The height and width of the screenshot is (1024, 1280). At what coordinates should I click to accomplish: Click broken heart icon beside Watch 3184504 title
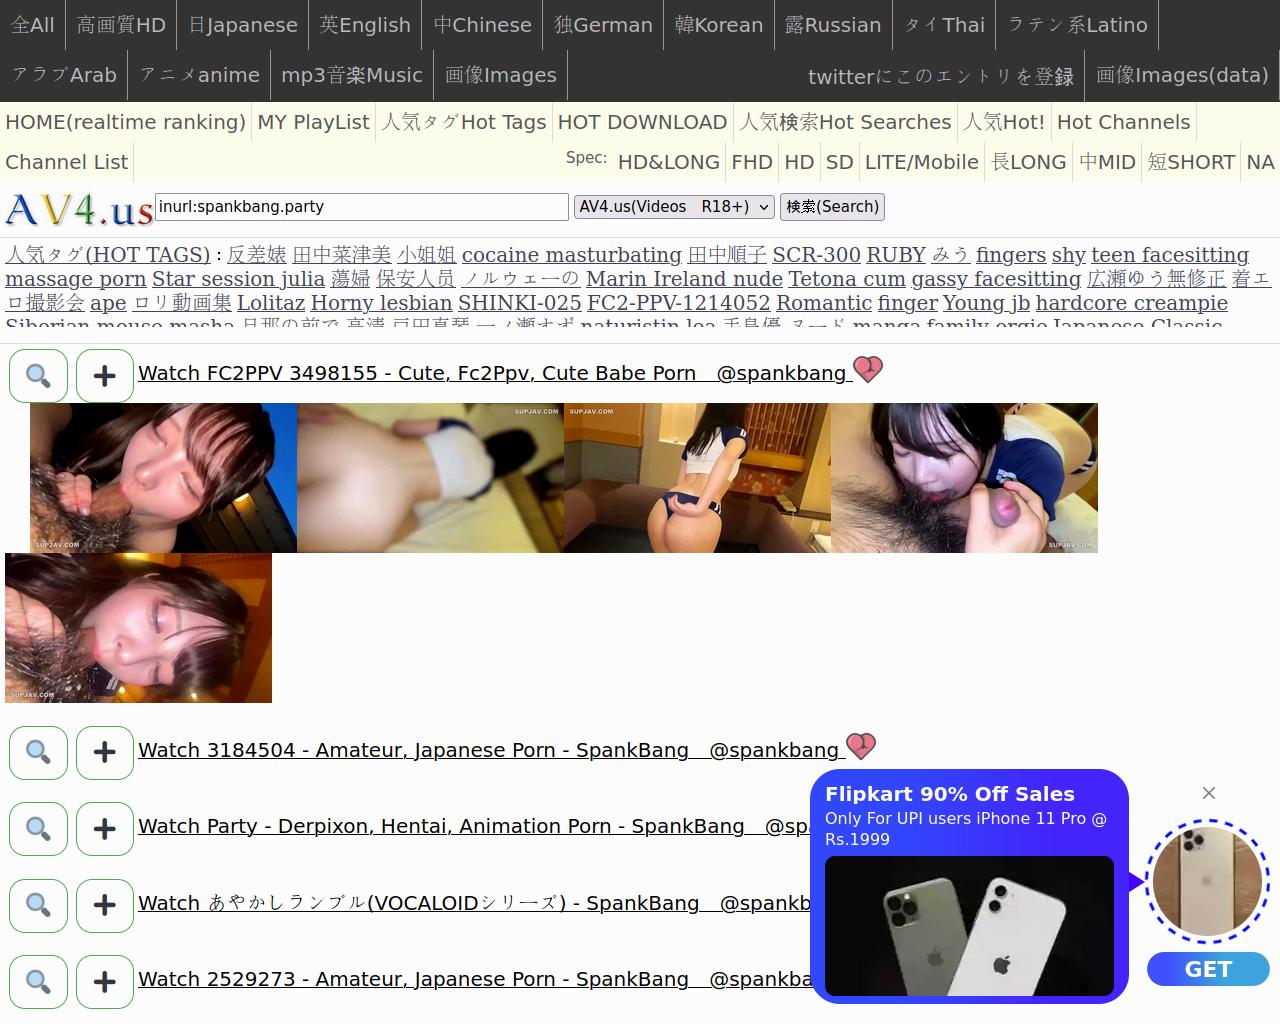861,746
